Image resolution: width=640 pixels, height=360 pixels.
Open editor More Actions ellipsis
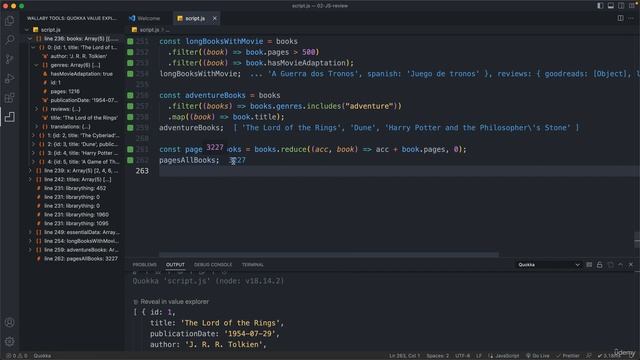631,18
